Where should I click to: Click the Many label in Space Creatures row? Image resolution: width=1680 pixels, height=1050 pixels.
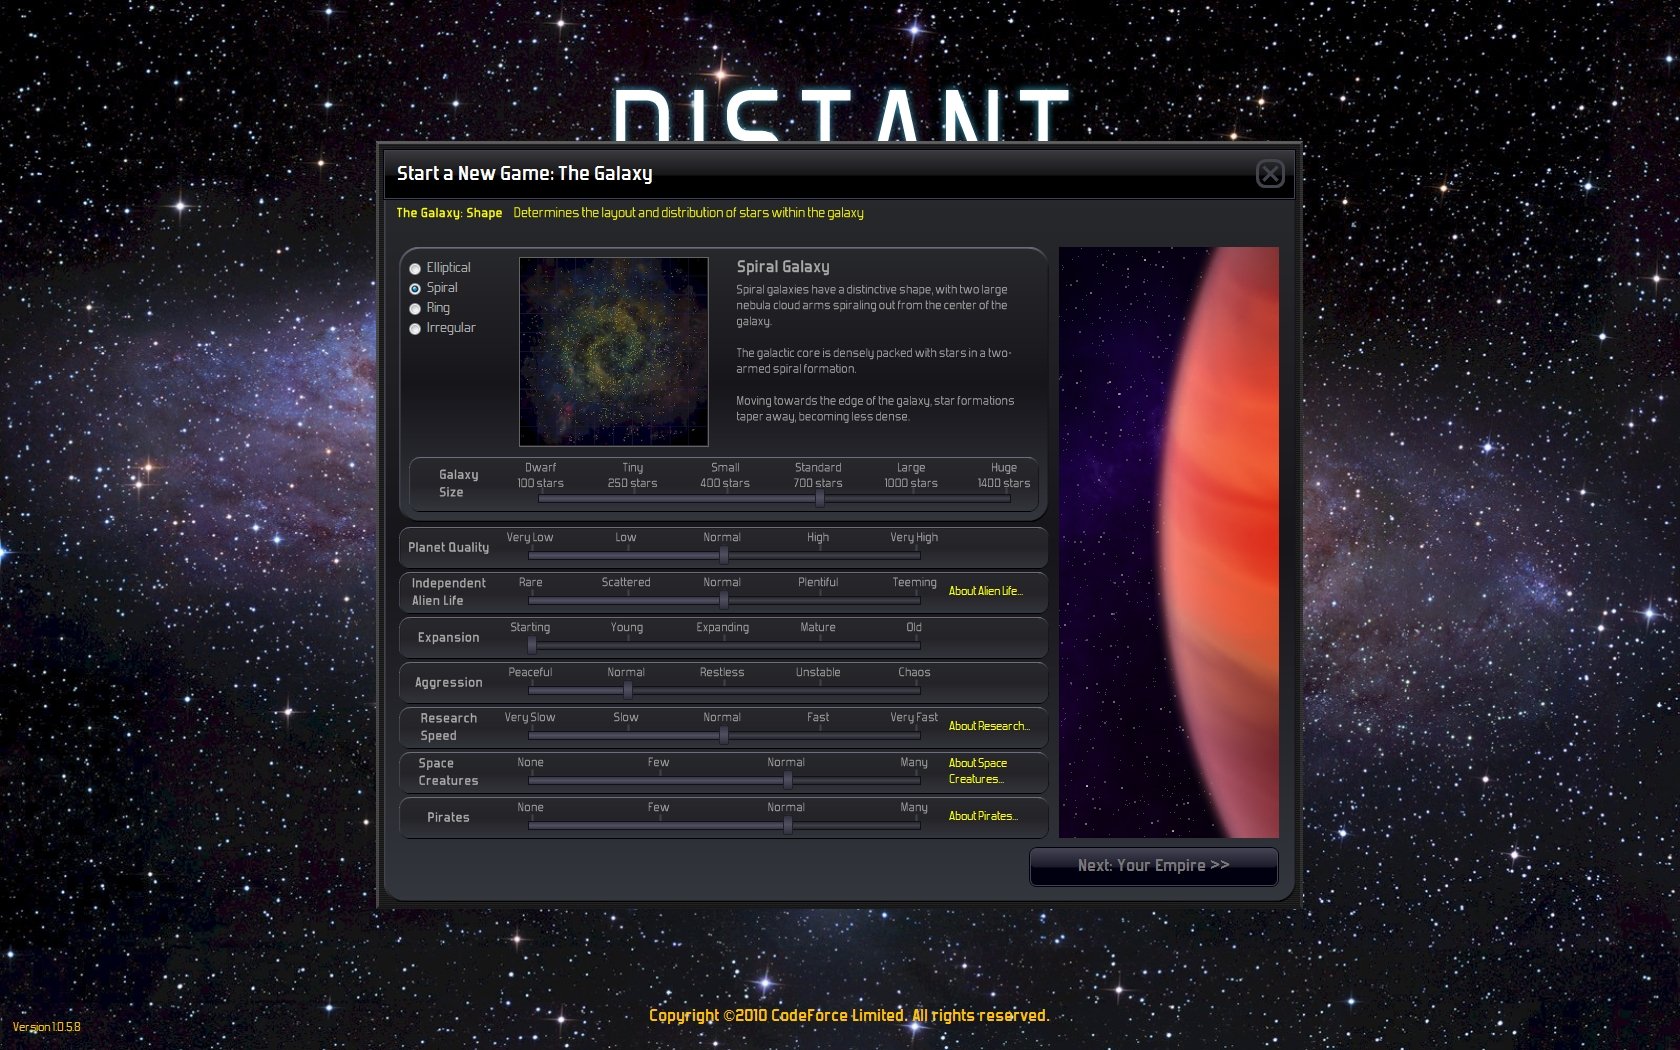pyautogui.click(x=914, y=763)
